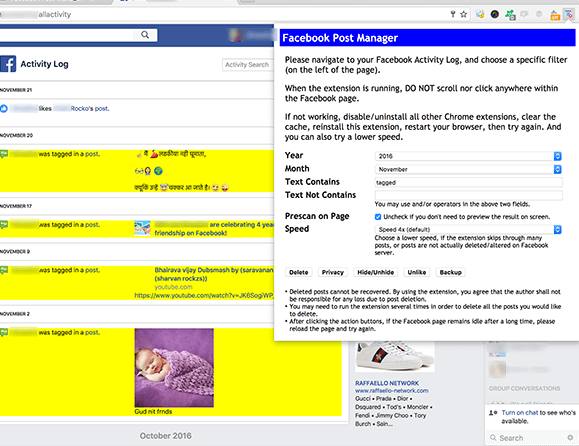Click the Unlike button
This screenshot has height=446, width=579.
417,272
